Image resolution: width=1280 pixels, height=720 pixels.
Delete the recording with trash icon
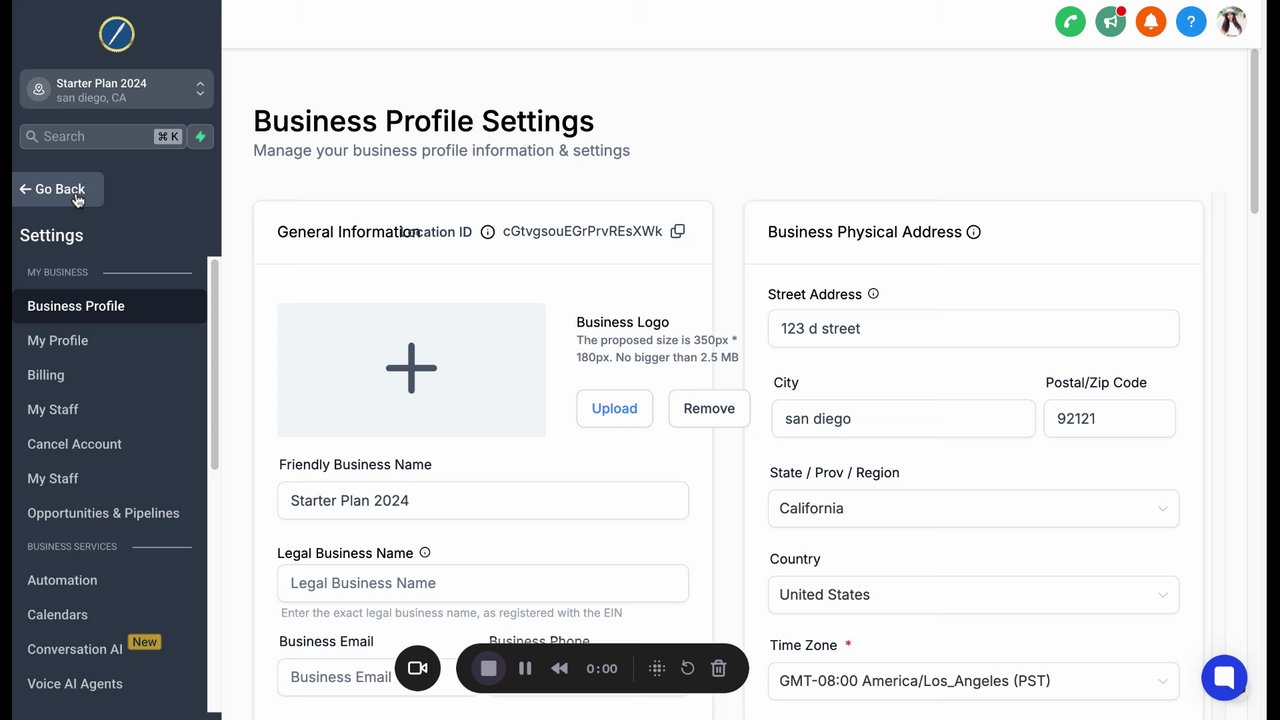tap(718, 669)
